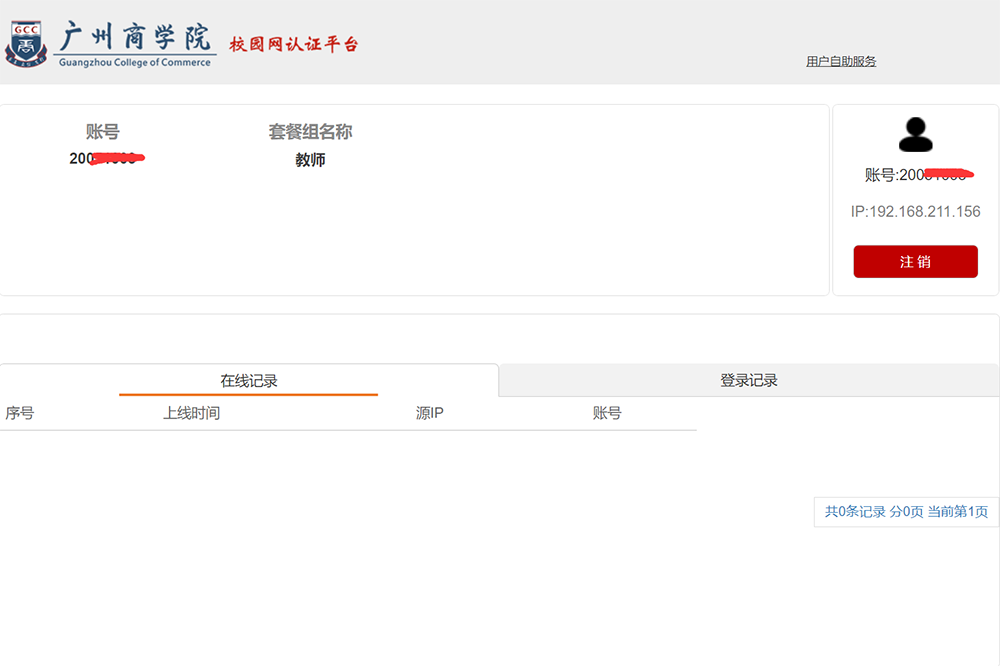This screenshot has width=1000, height=666.
Task: Click the 套餐组名称 label
Action: point(310,132)
